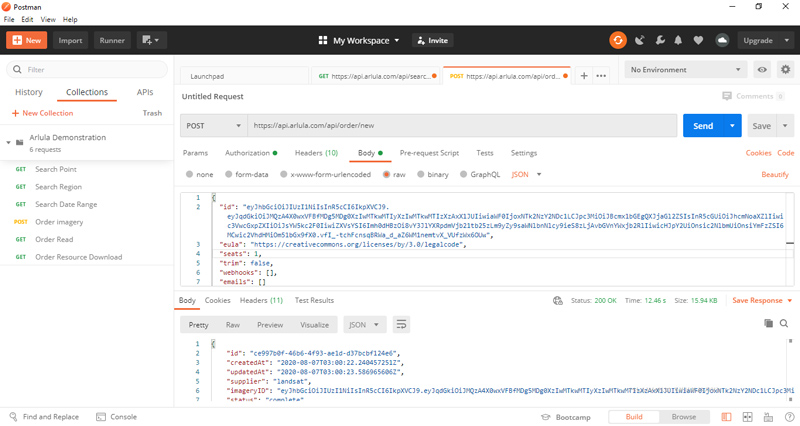Toggle sidebar panel icon in status bar
Image resolution: width=800 pixels, height=426 pixels.
click(727, 417)
